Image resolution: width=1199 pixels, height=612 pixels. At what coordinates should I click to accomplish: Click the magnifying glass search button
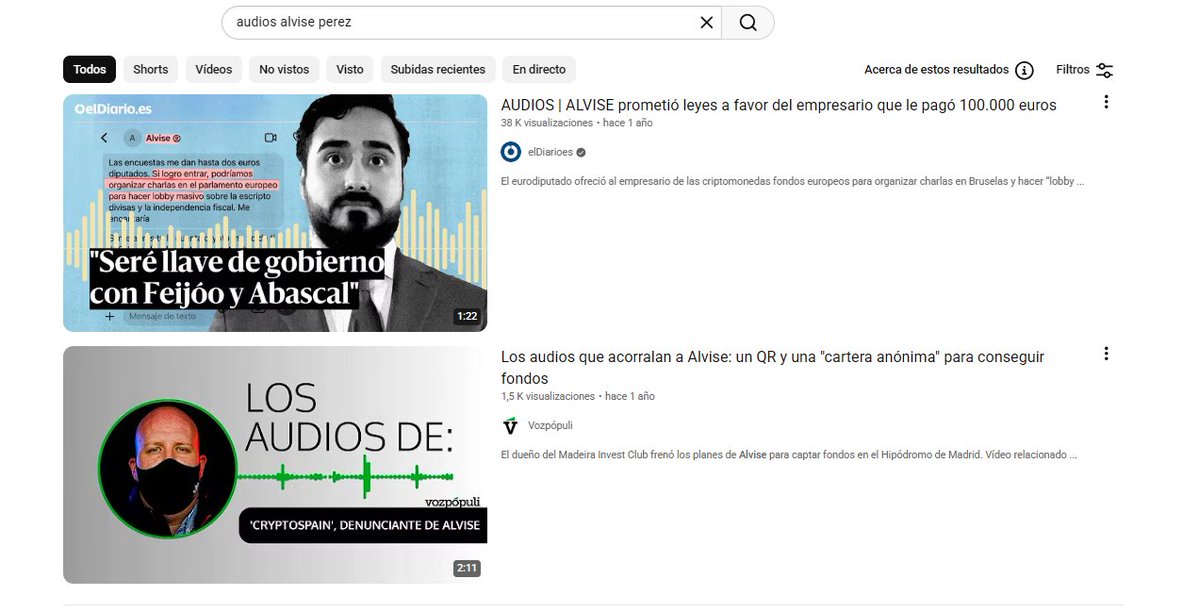click(748, 23)
